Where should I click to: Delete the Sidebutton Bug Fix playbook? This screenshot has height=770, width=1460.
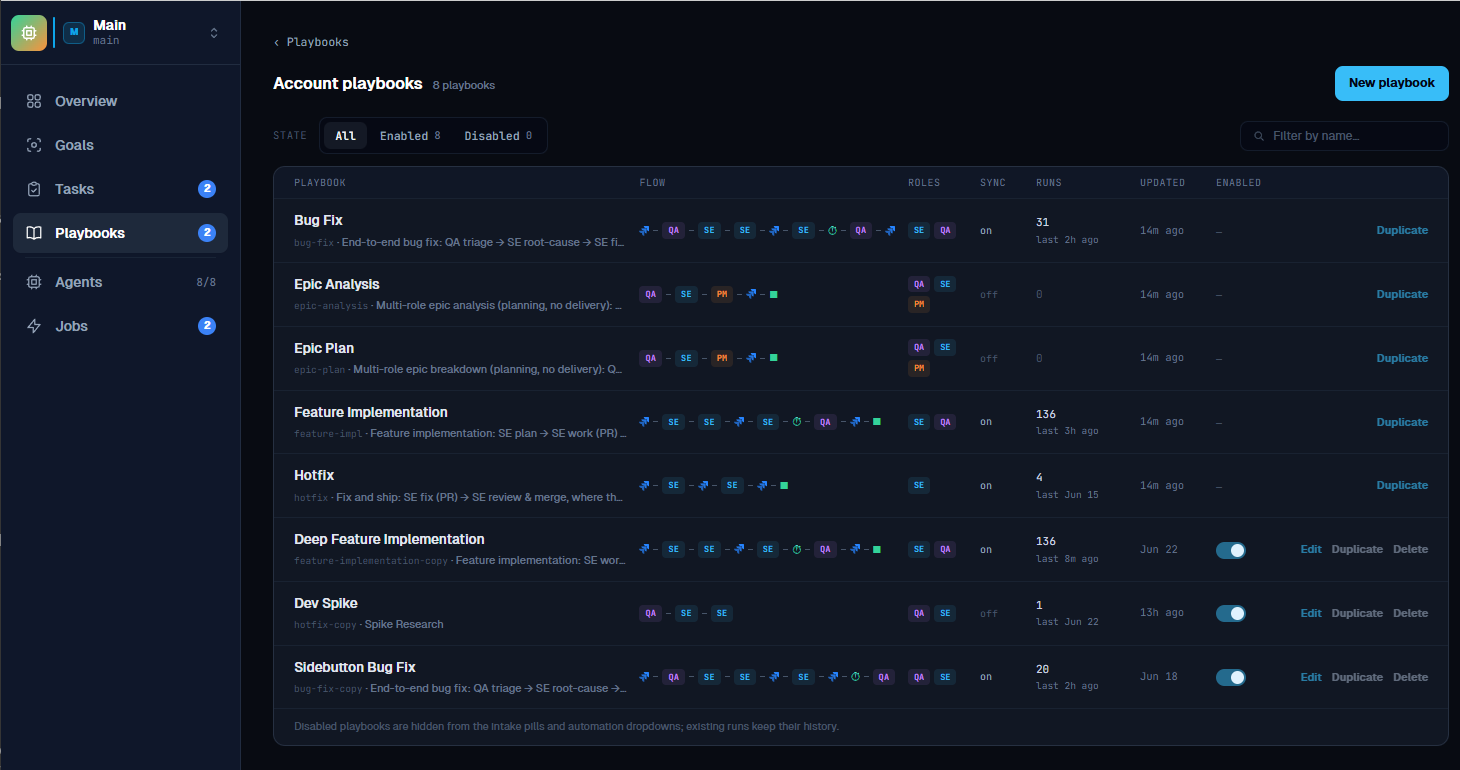pos(1411,677)
